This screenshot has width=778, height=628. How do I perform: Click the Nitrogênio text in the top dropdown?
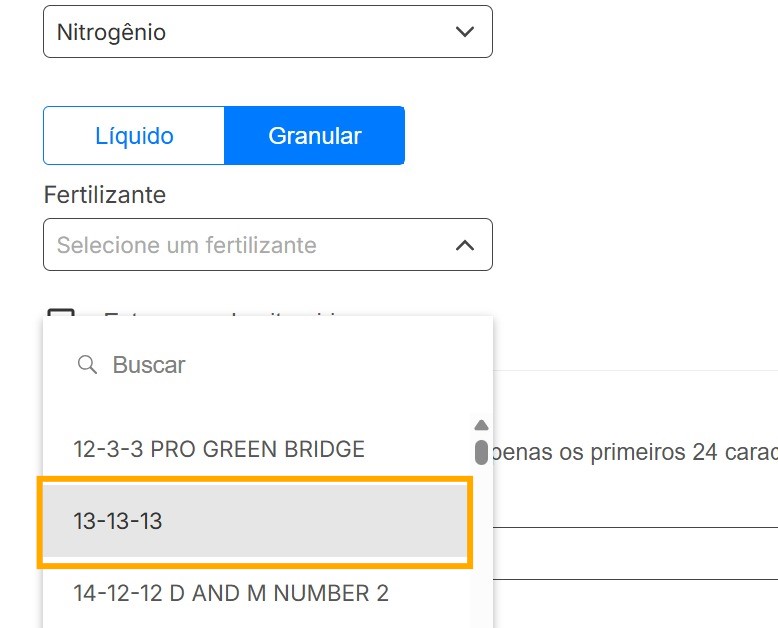point(111,32)
